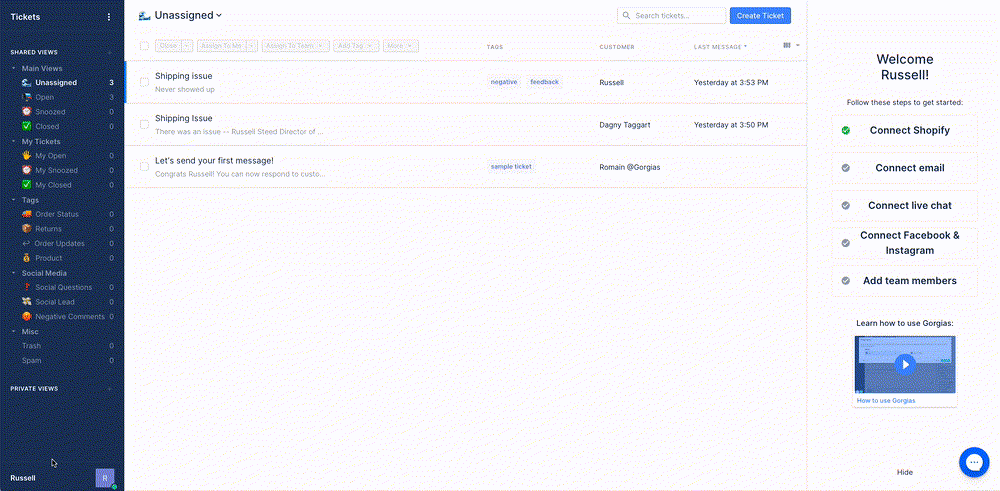Click the My Closed green check icon

pyautogui.click(x=26, y=185)
